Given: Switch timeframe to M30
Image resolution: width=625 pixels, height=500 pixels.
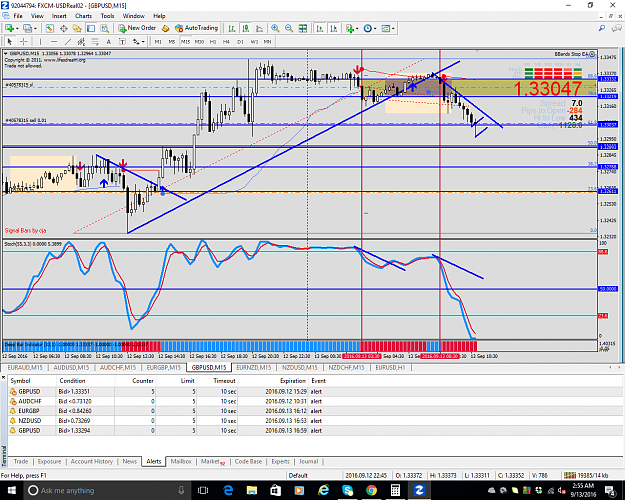Looking at the screenshot, I should pos(199,41).
